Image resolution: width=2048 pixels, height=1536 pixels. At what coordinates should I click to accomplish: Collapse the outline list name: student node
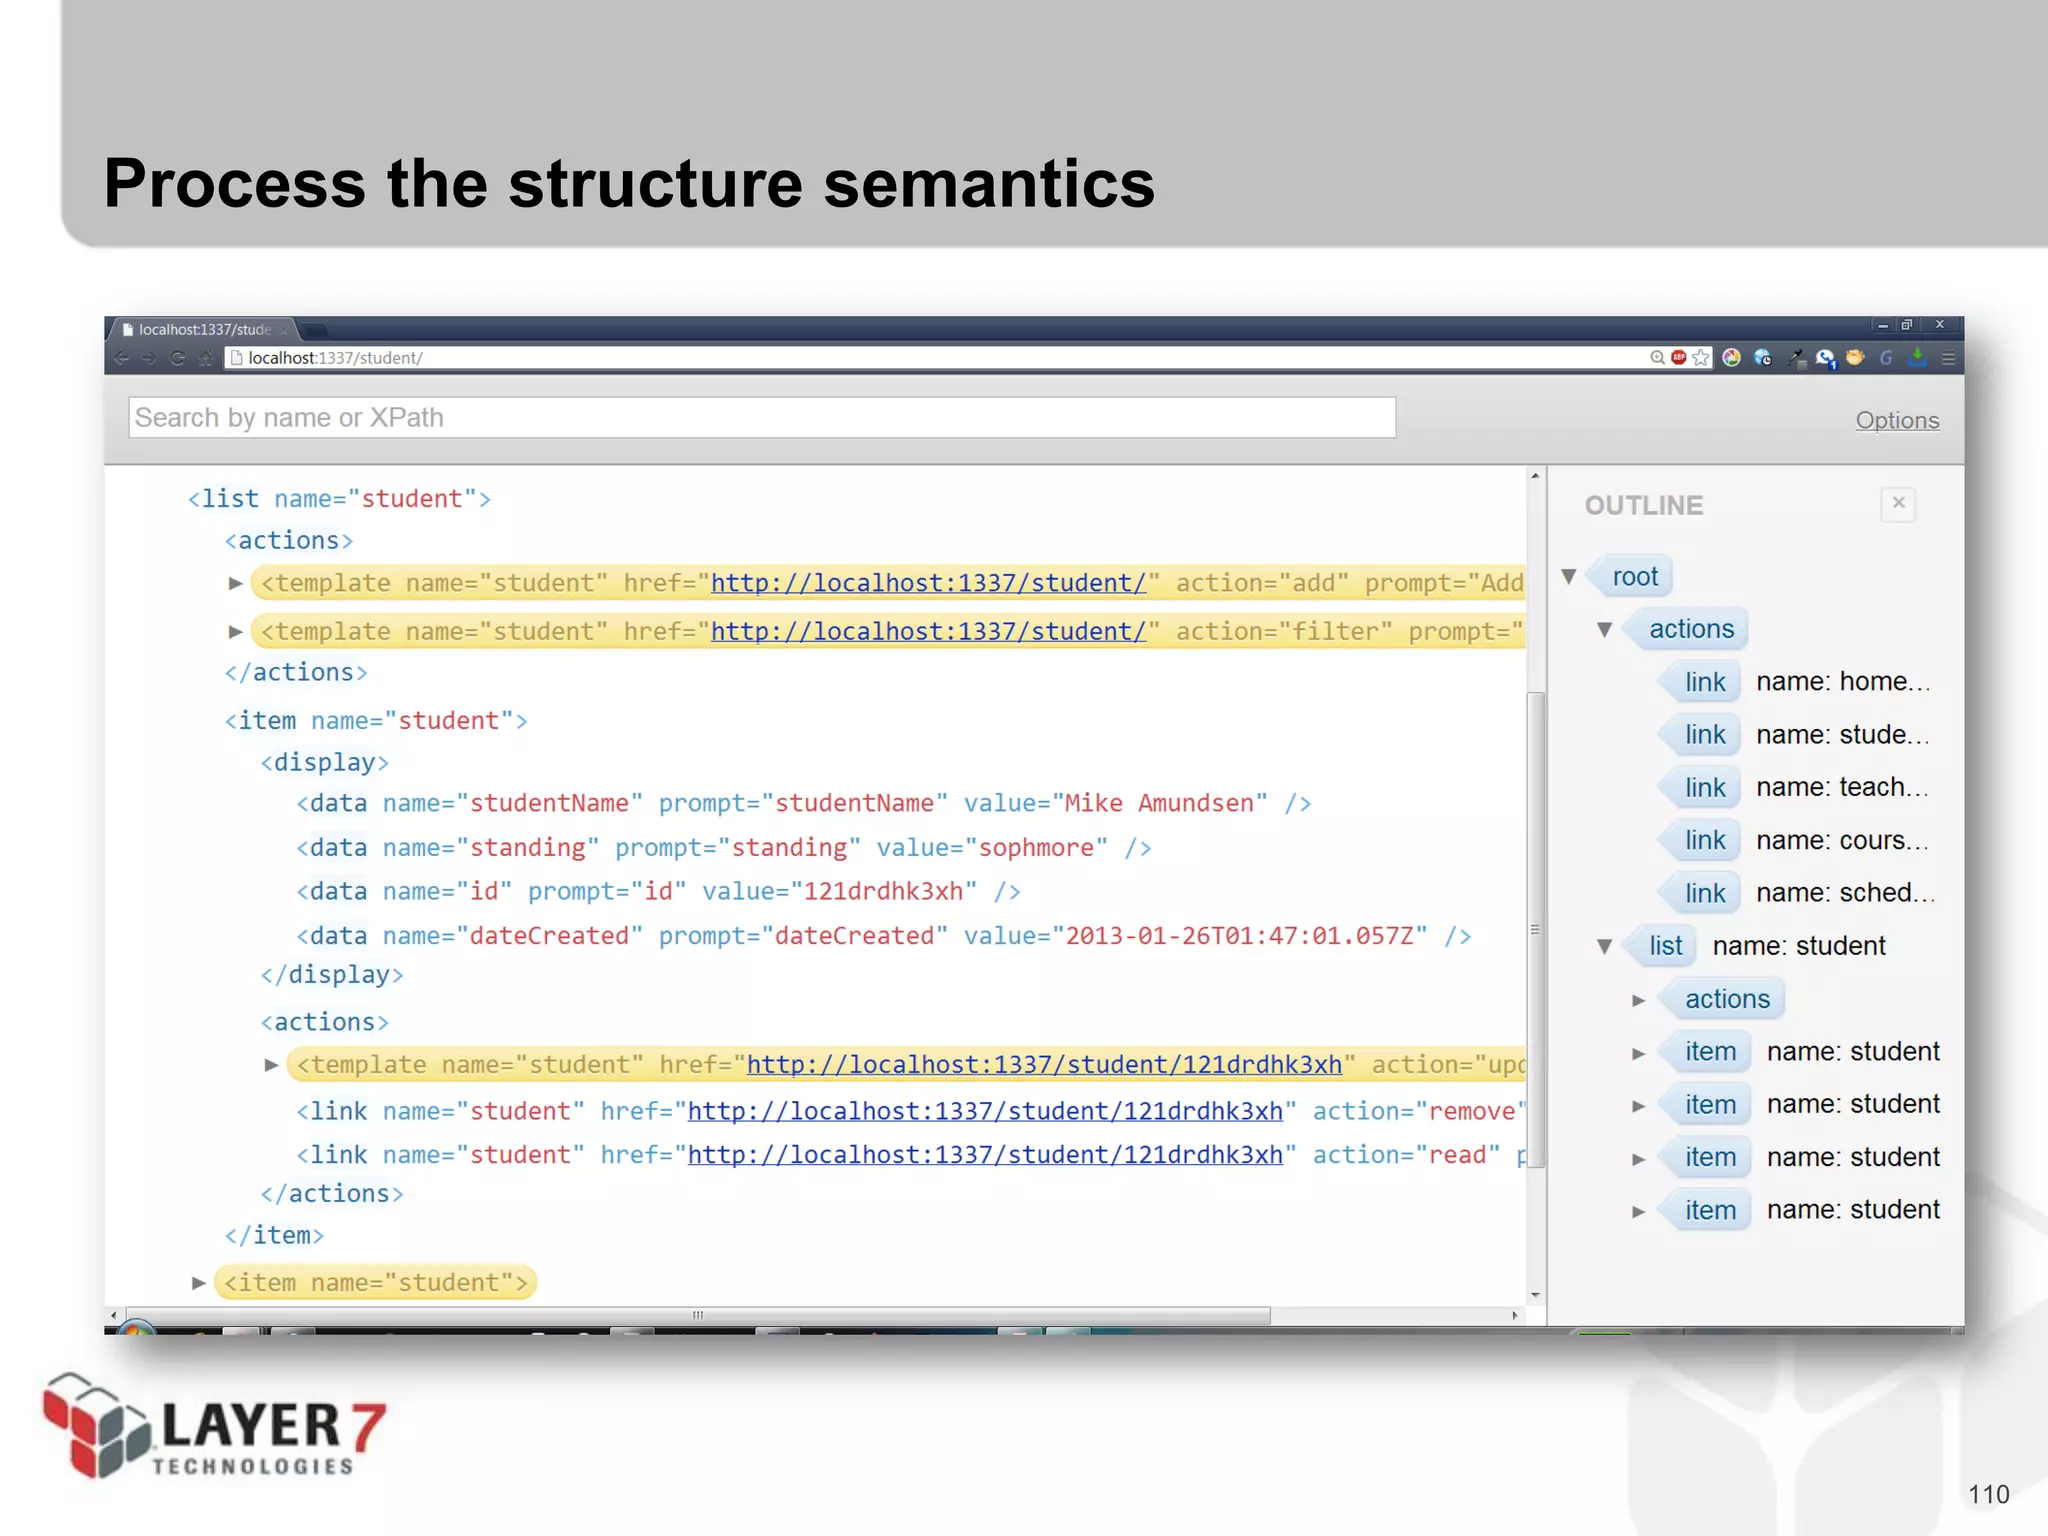click(1605, 946)
